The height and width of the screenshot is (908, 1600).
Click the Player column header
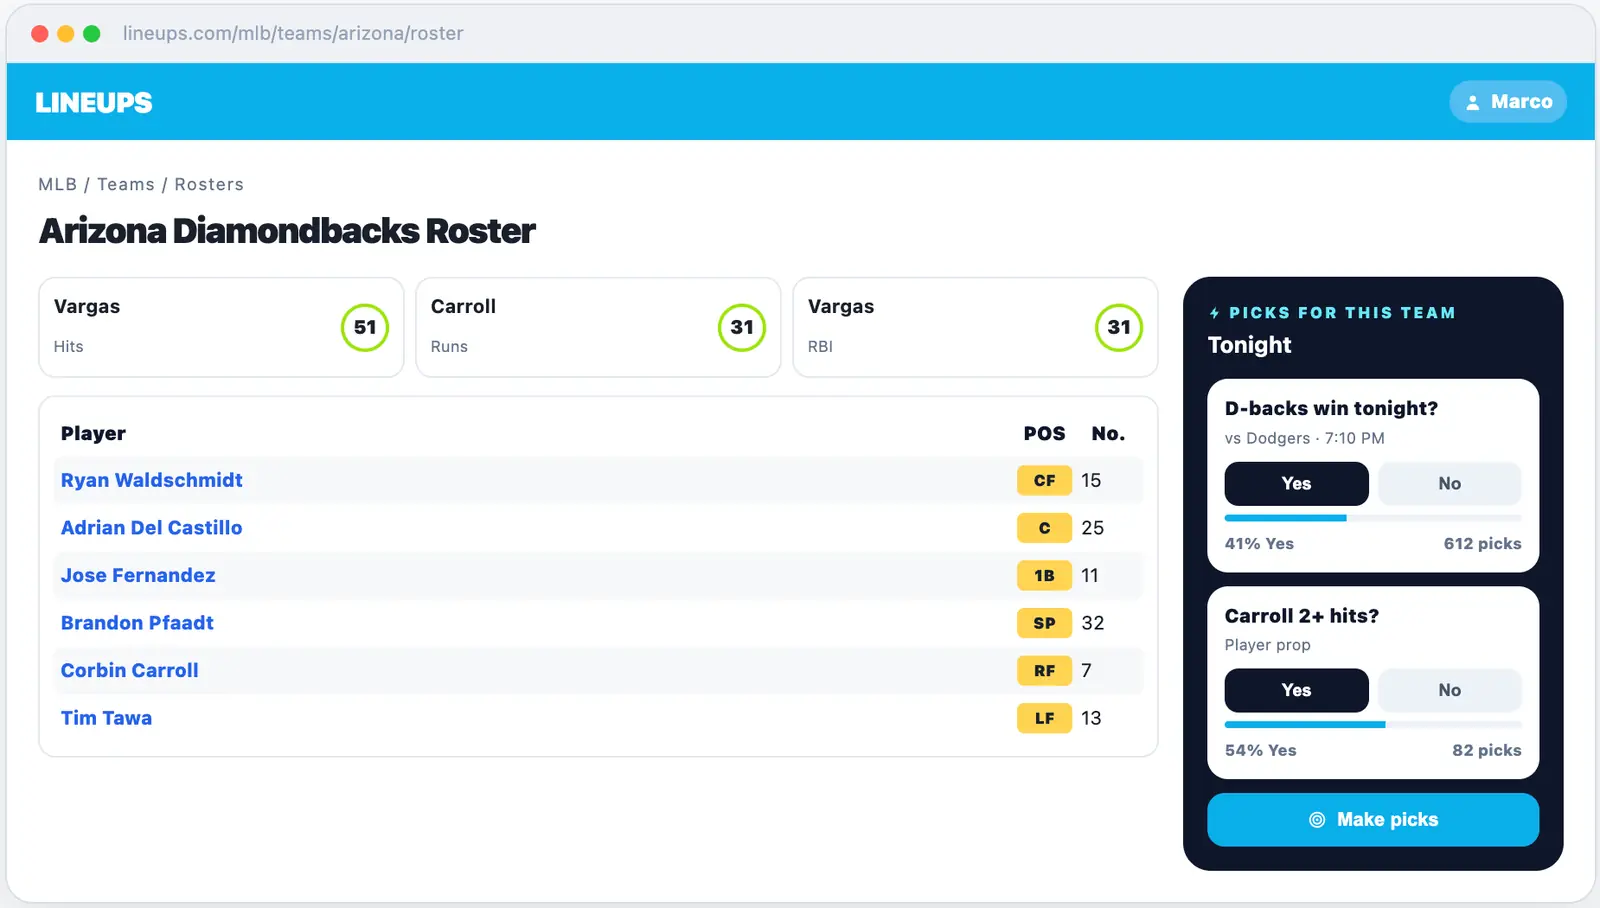tap(93, 433)
